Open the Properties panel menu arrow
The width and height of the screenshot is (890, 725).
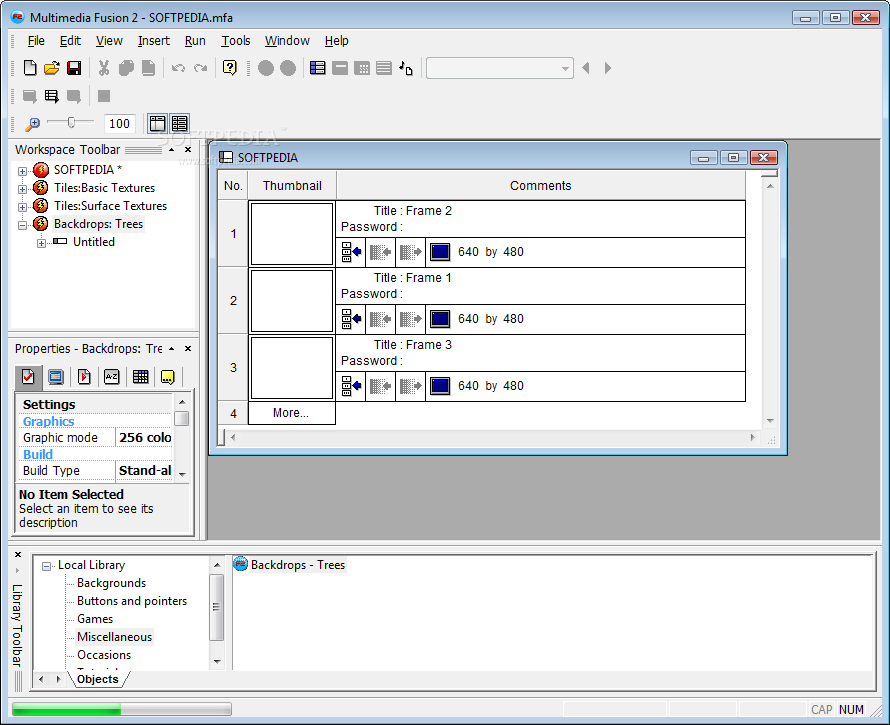coord(171,349)
